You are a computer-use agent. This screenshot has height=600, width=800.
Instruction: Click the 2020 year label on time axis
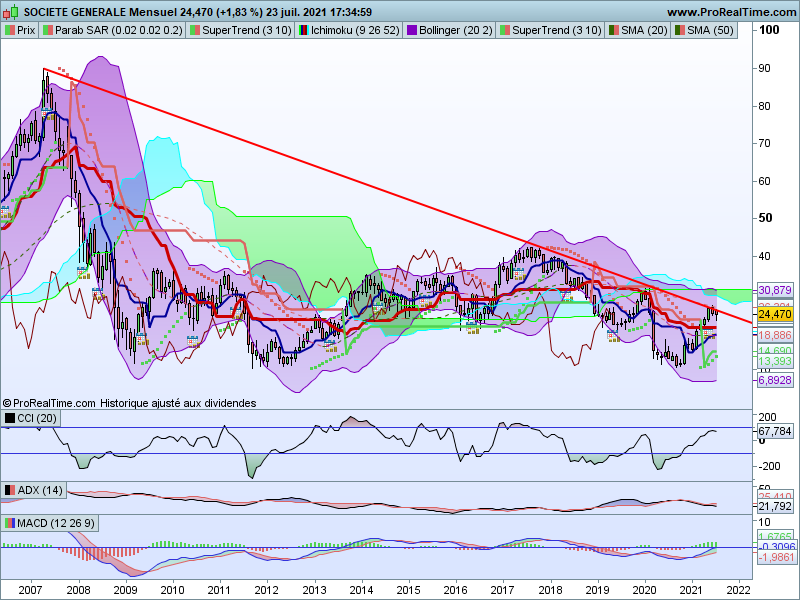click(644, 590)
